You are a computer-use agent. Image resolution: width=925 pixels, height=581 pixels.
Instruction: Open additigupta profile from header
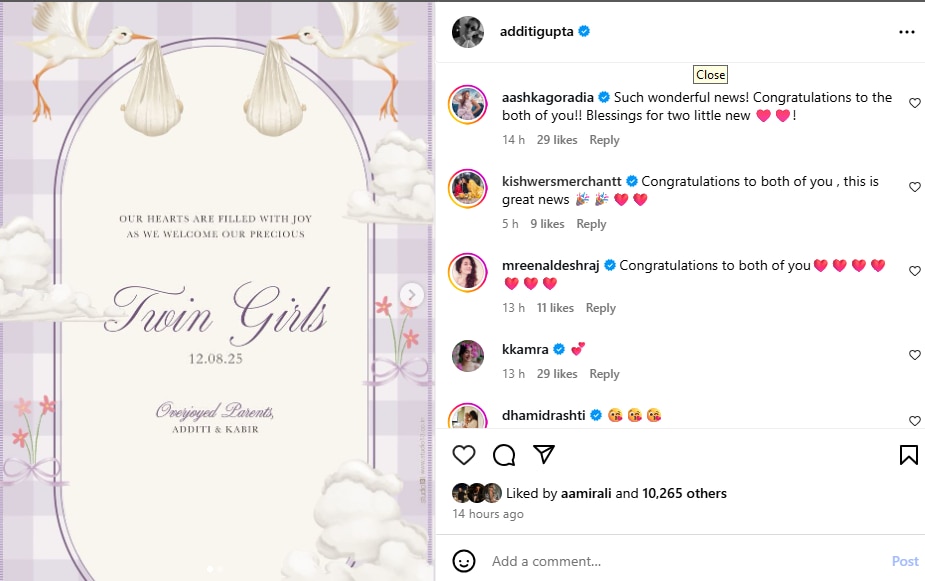[536, 32]
